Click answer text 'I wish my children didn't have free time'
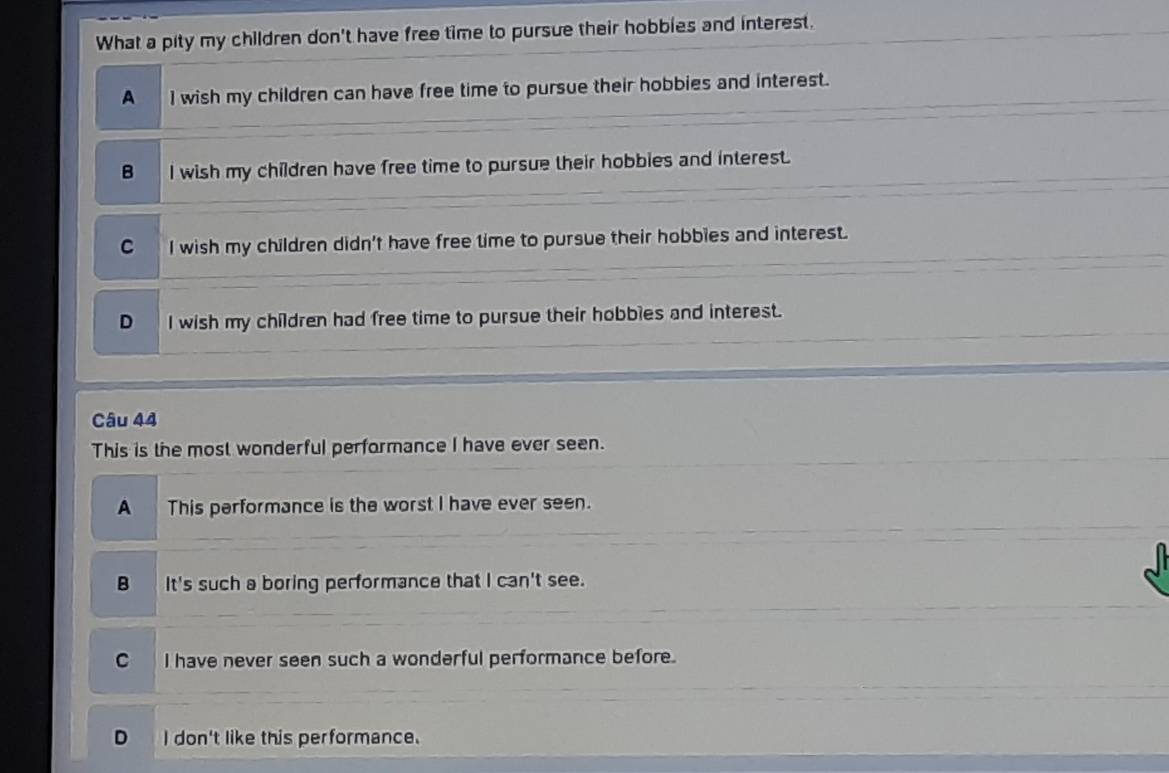1169x773 pixels. [x=508, y=240]
